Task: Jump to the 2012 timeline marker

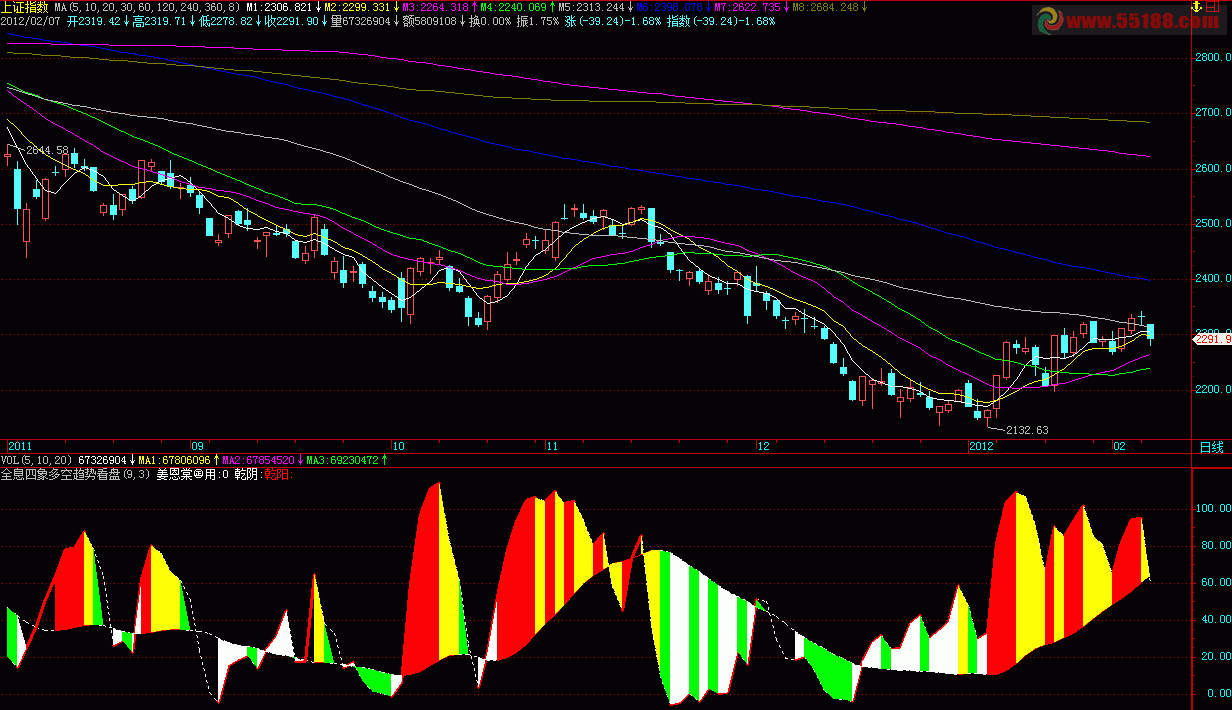Action: [981, 446]
